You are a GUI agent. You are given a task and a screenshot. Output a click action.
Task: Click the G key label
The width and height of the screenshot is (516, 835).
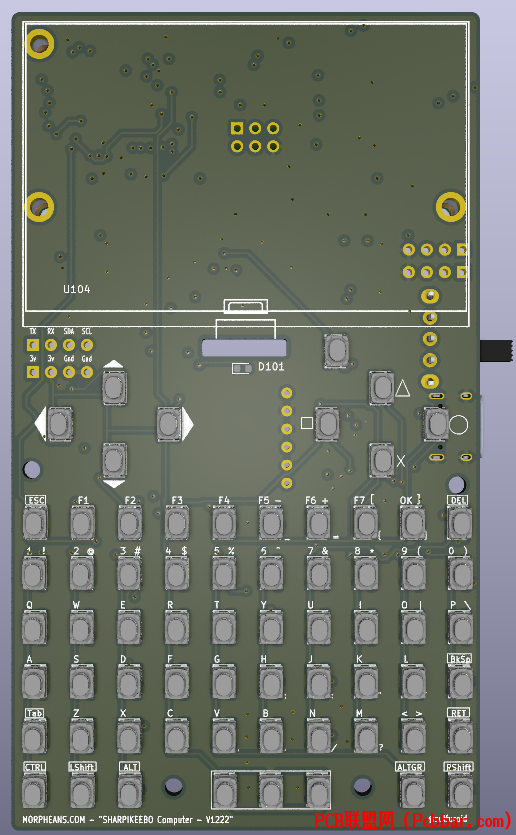pos(217,659)
